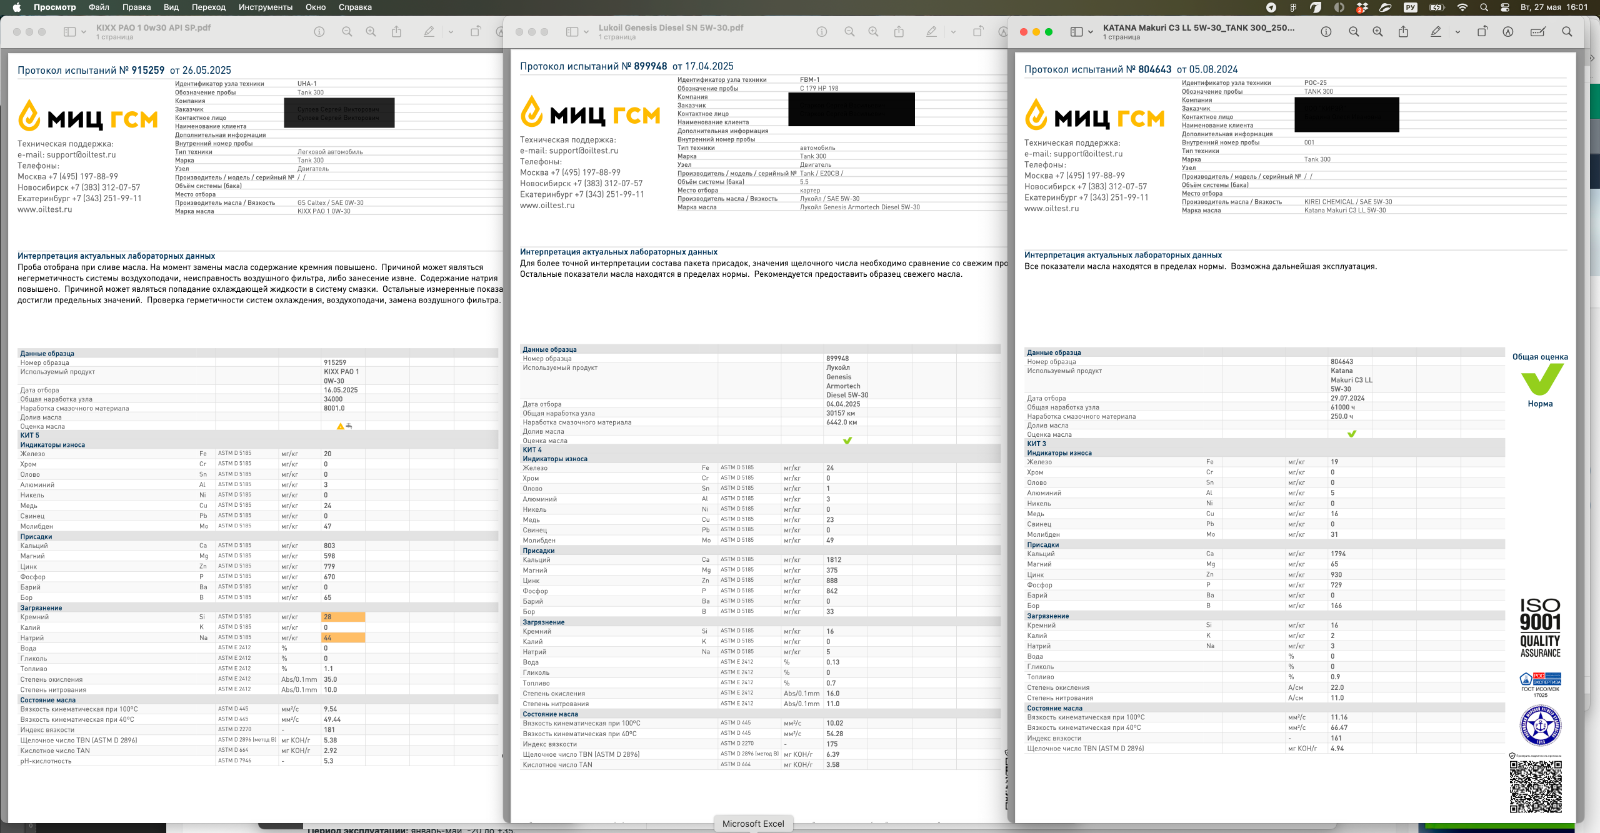
Task: Zoom out in KIXX PAO 1 window
Action: point(347,32)
